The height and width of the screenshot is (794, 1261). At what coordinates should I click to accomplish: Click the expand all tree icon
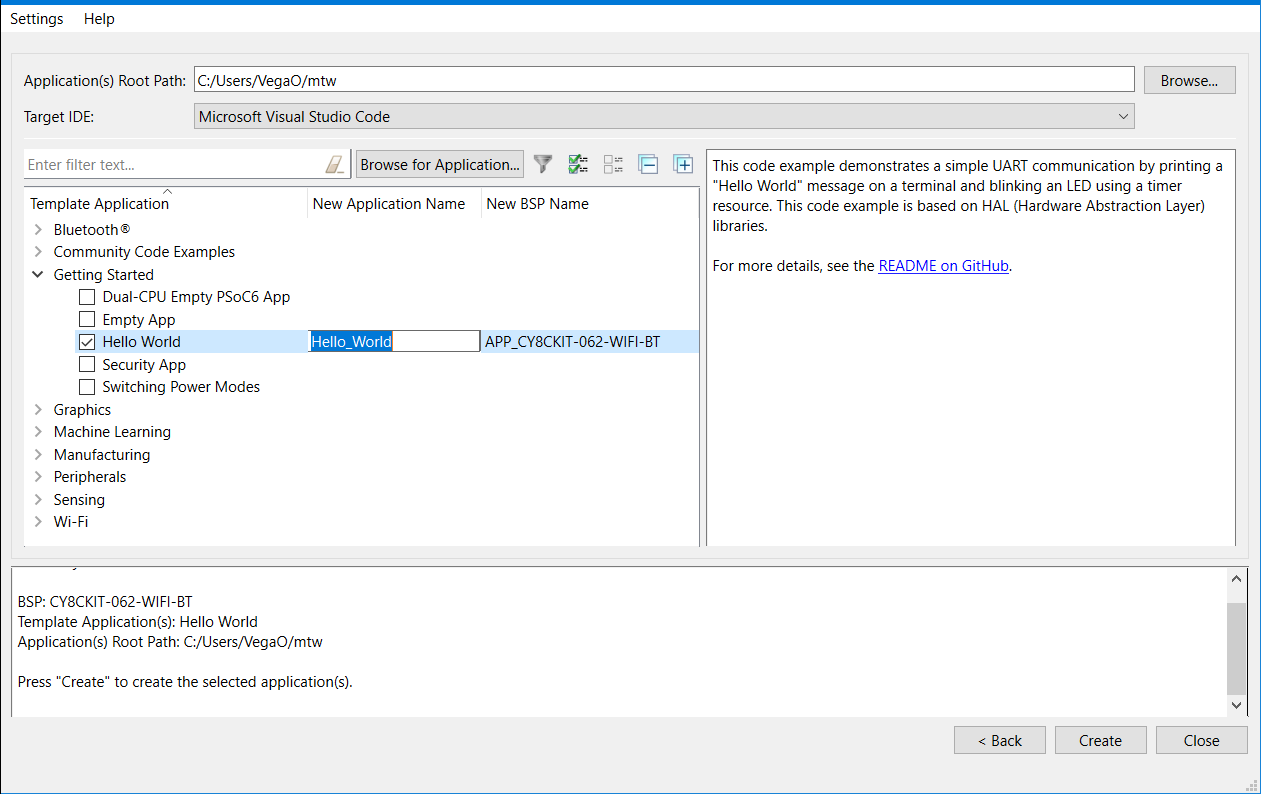point(683,164)
